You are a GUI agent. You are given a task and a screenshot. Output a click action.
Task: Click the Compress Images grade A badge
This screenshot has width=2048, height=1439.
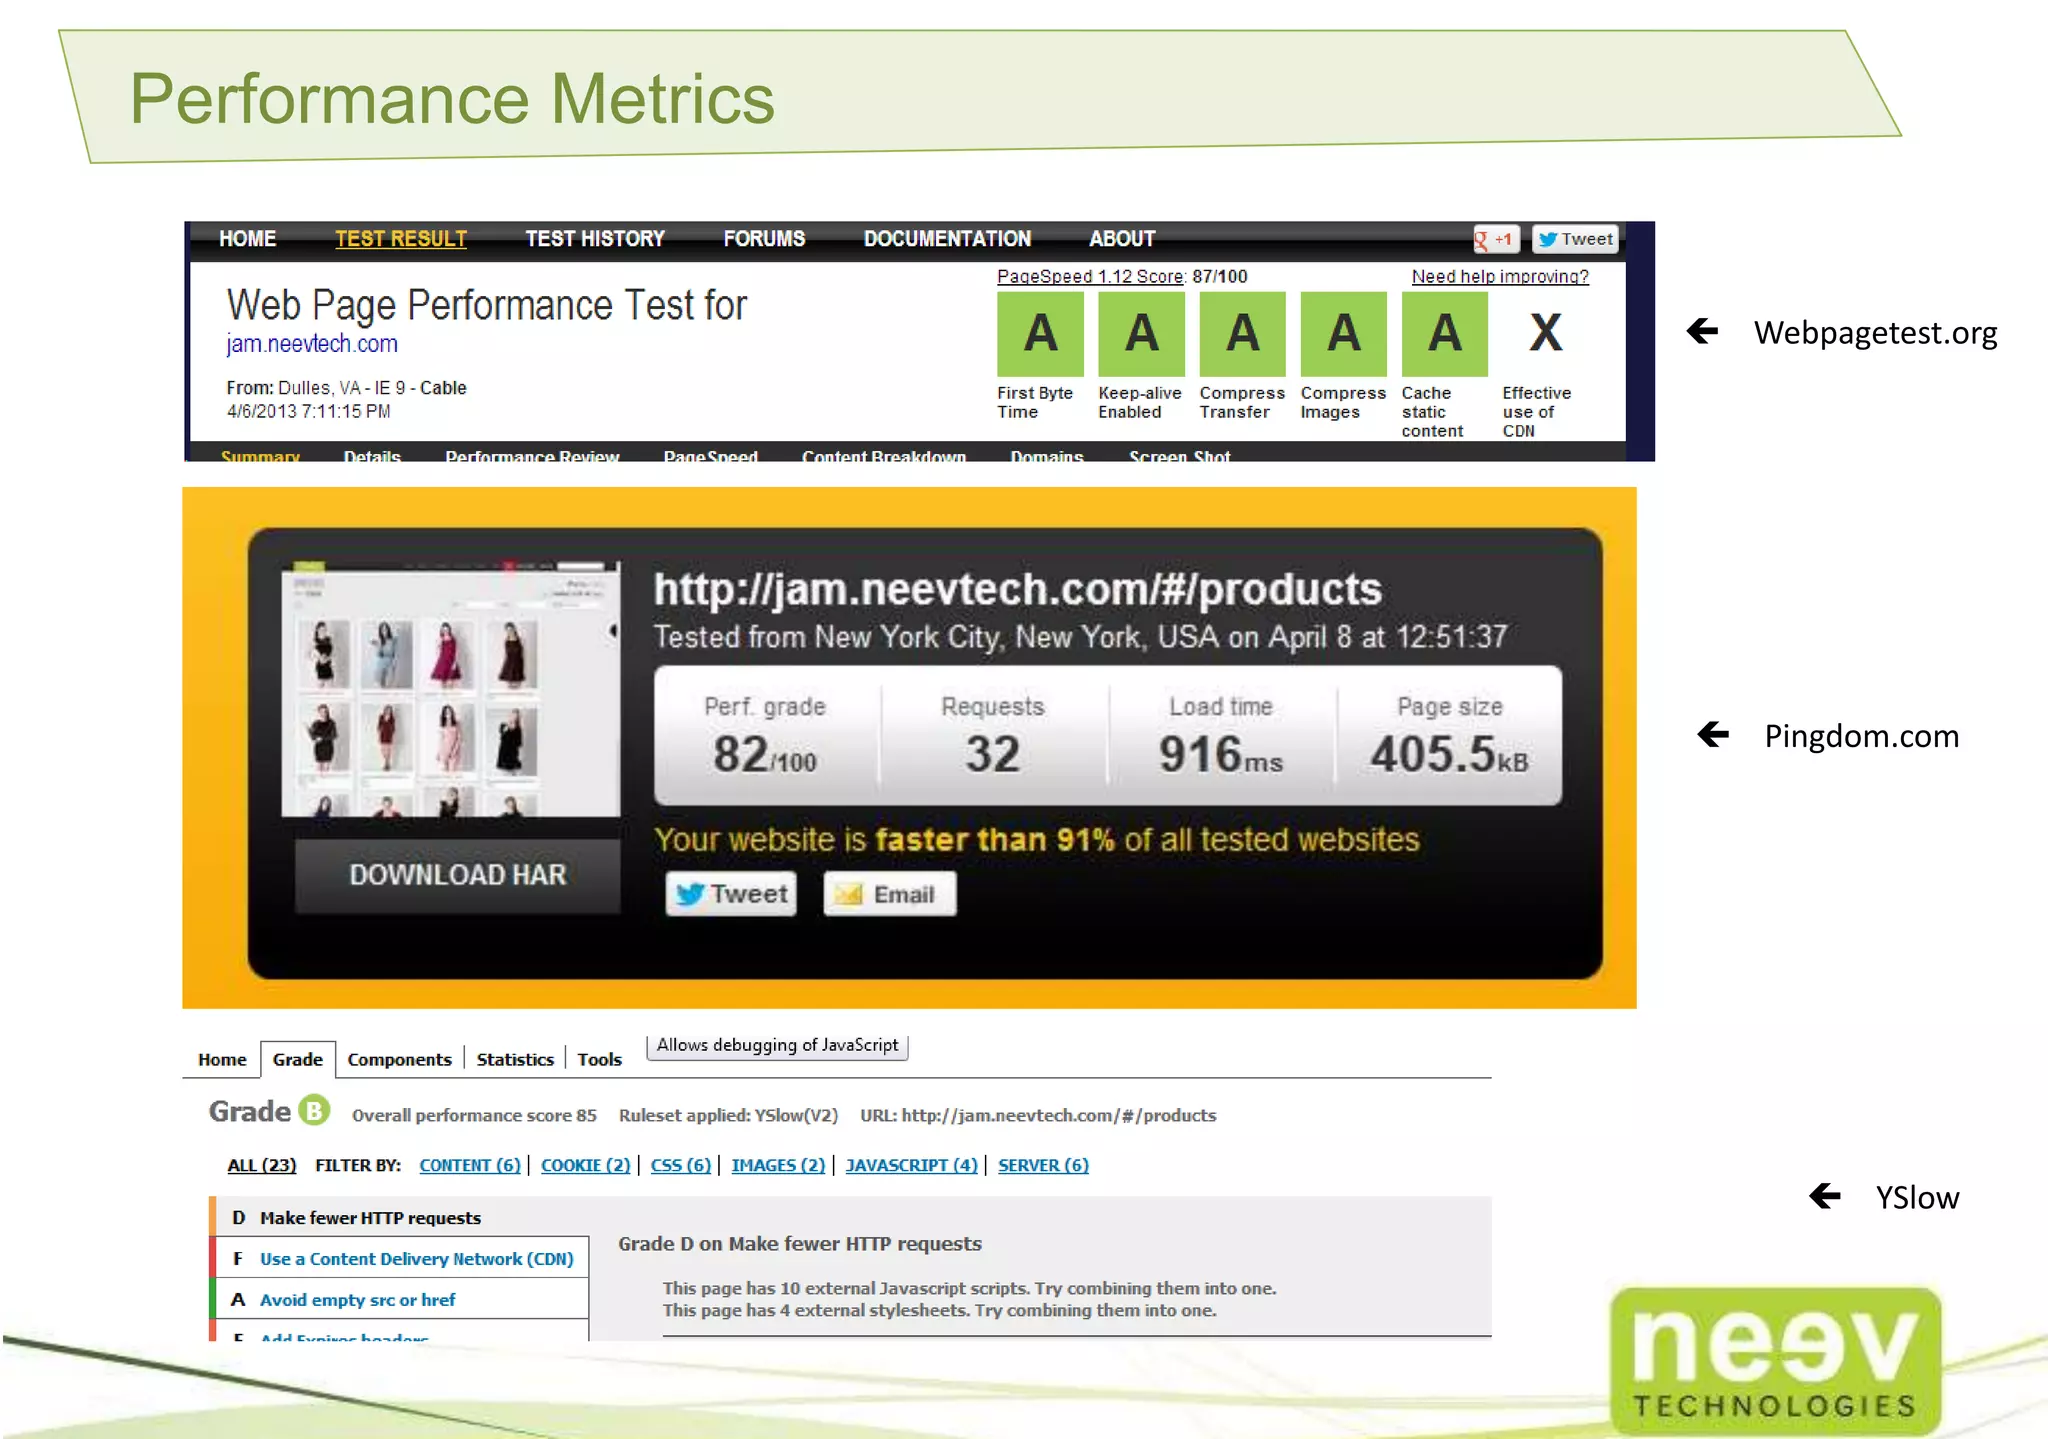point(1343,334)
